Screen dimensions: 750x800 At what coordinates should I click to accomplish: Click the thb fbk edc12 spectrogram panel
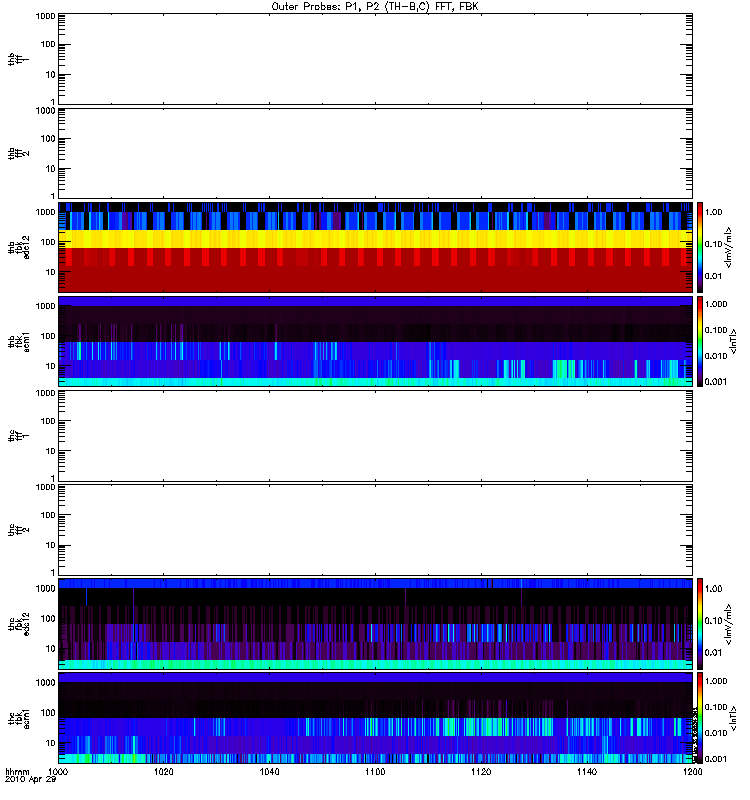point(375,247)
